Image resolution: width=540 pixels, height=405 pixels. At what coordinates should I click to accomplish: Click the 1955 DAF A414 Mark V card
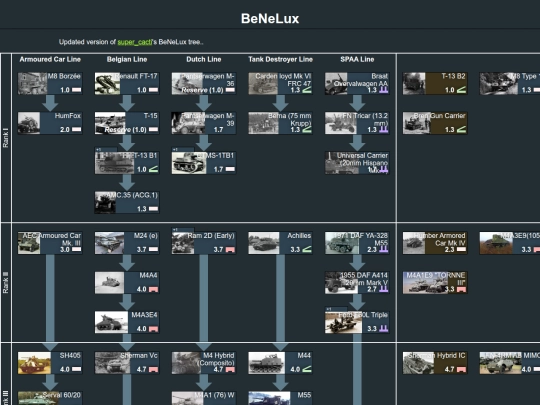click(x=357, y=282)
